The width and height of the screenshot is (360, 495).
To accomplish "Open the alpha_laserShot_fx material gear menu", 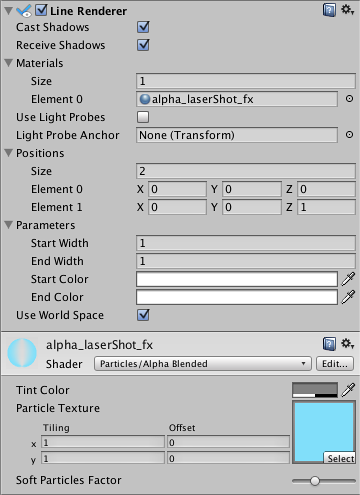I will coord(347,343).
